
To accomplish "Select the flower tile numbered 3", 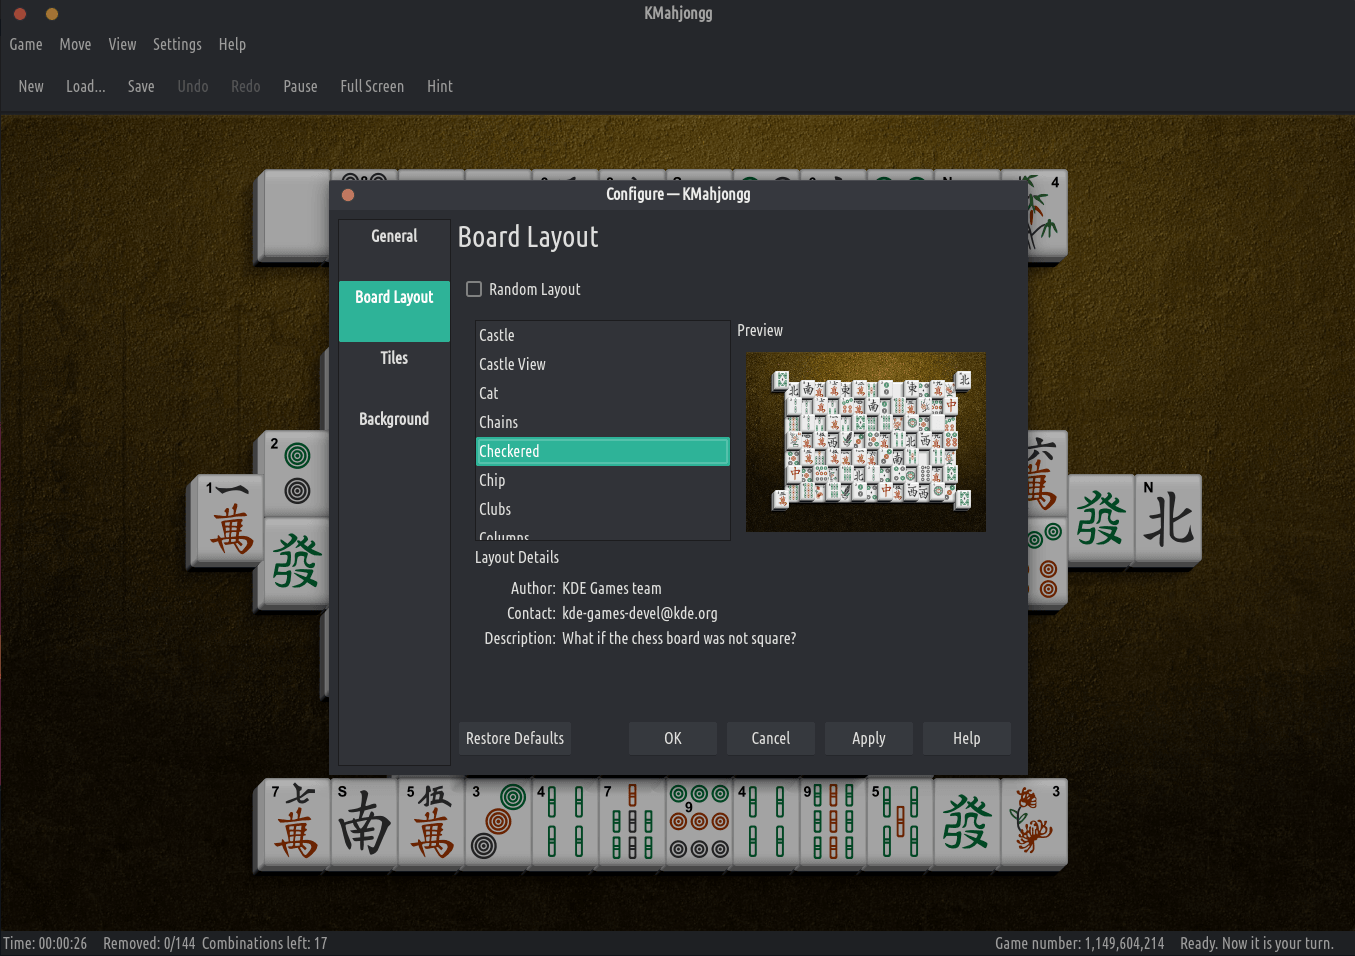I will tap(1034, 823).
